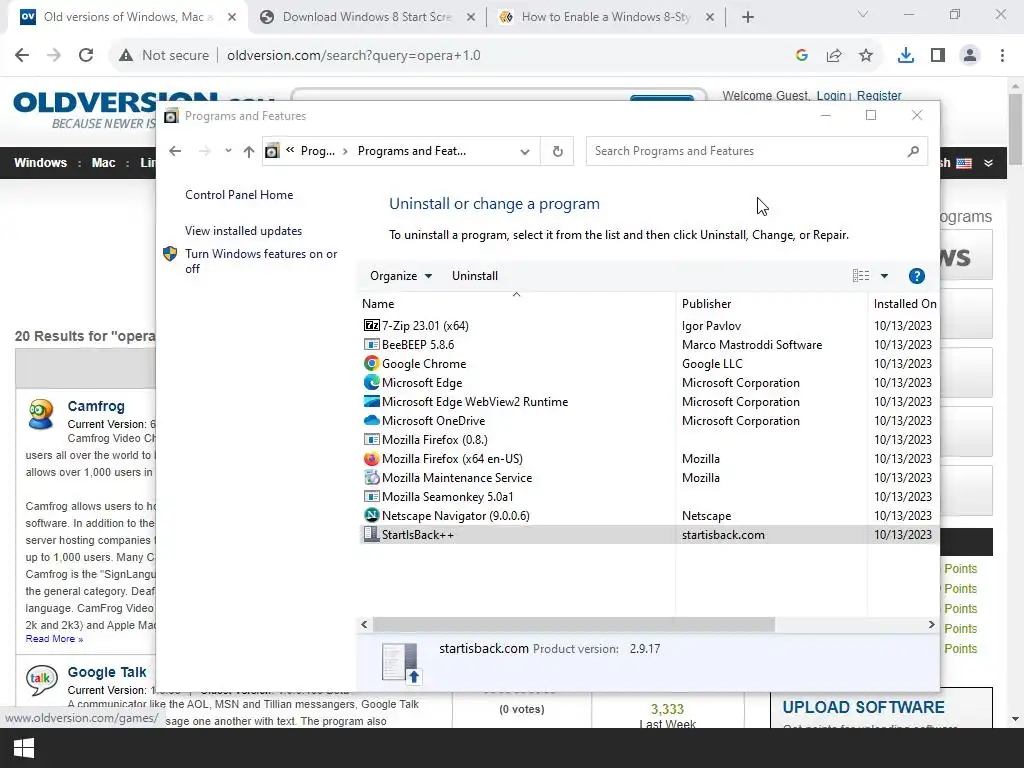Expand the address bar history dropdown

click(524, 151)
